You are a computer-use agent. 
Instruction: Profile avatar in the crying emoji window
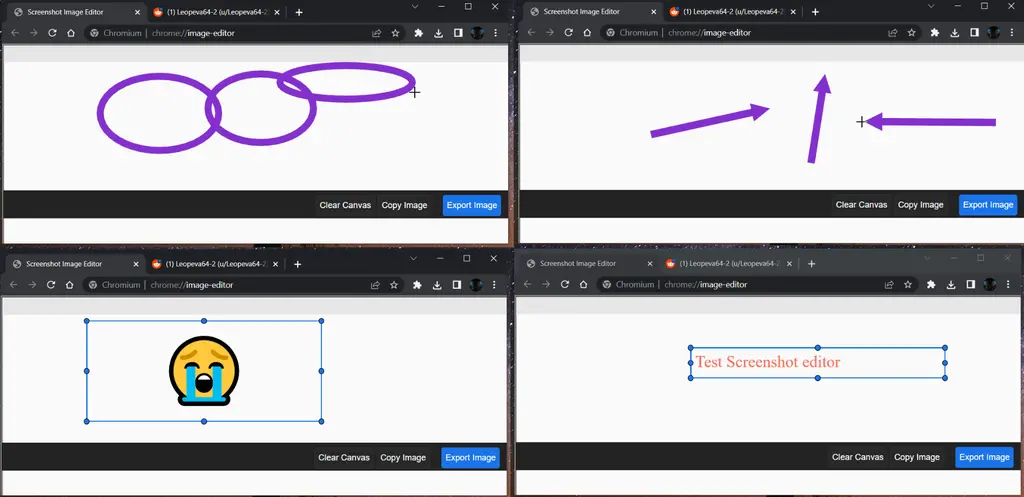[x=475, y=285]
